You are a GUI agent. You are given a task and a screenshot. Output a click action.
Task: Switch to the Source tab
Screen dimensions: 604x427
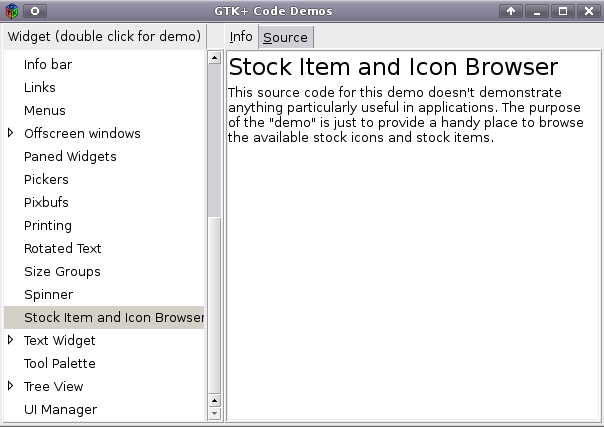(285, 37)
